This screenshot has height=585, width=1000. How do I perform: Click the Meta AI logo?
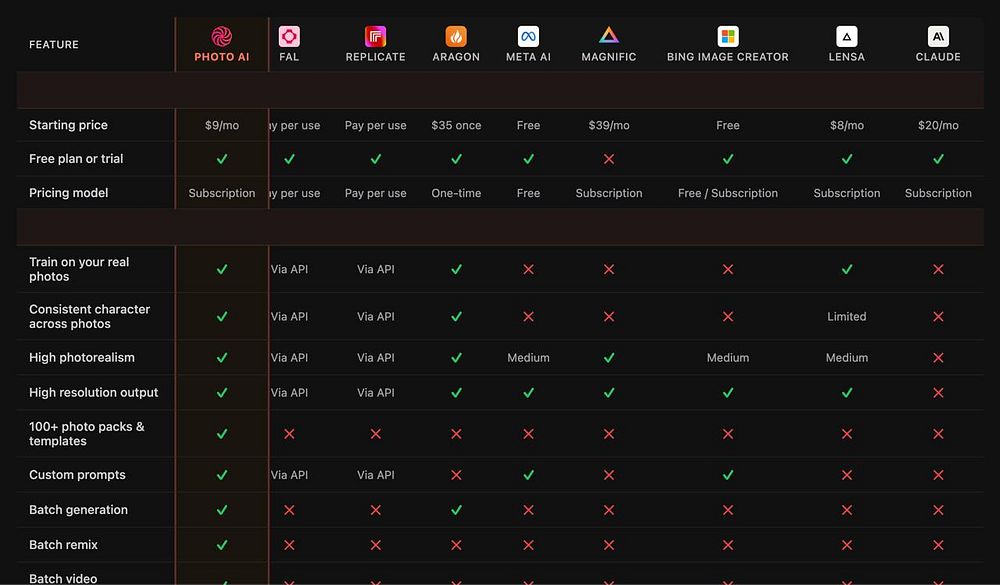tap(528, 36)
